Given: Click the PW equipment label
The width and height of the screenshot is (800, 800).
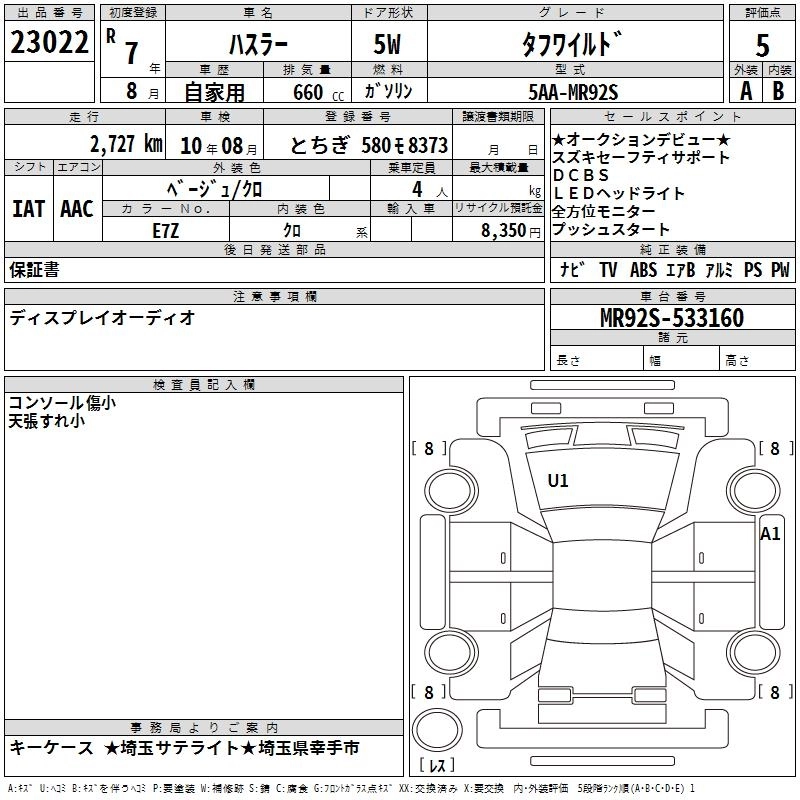Looking at the screenshot, I should (780, 269).
